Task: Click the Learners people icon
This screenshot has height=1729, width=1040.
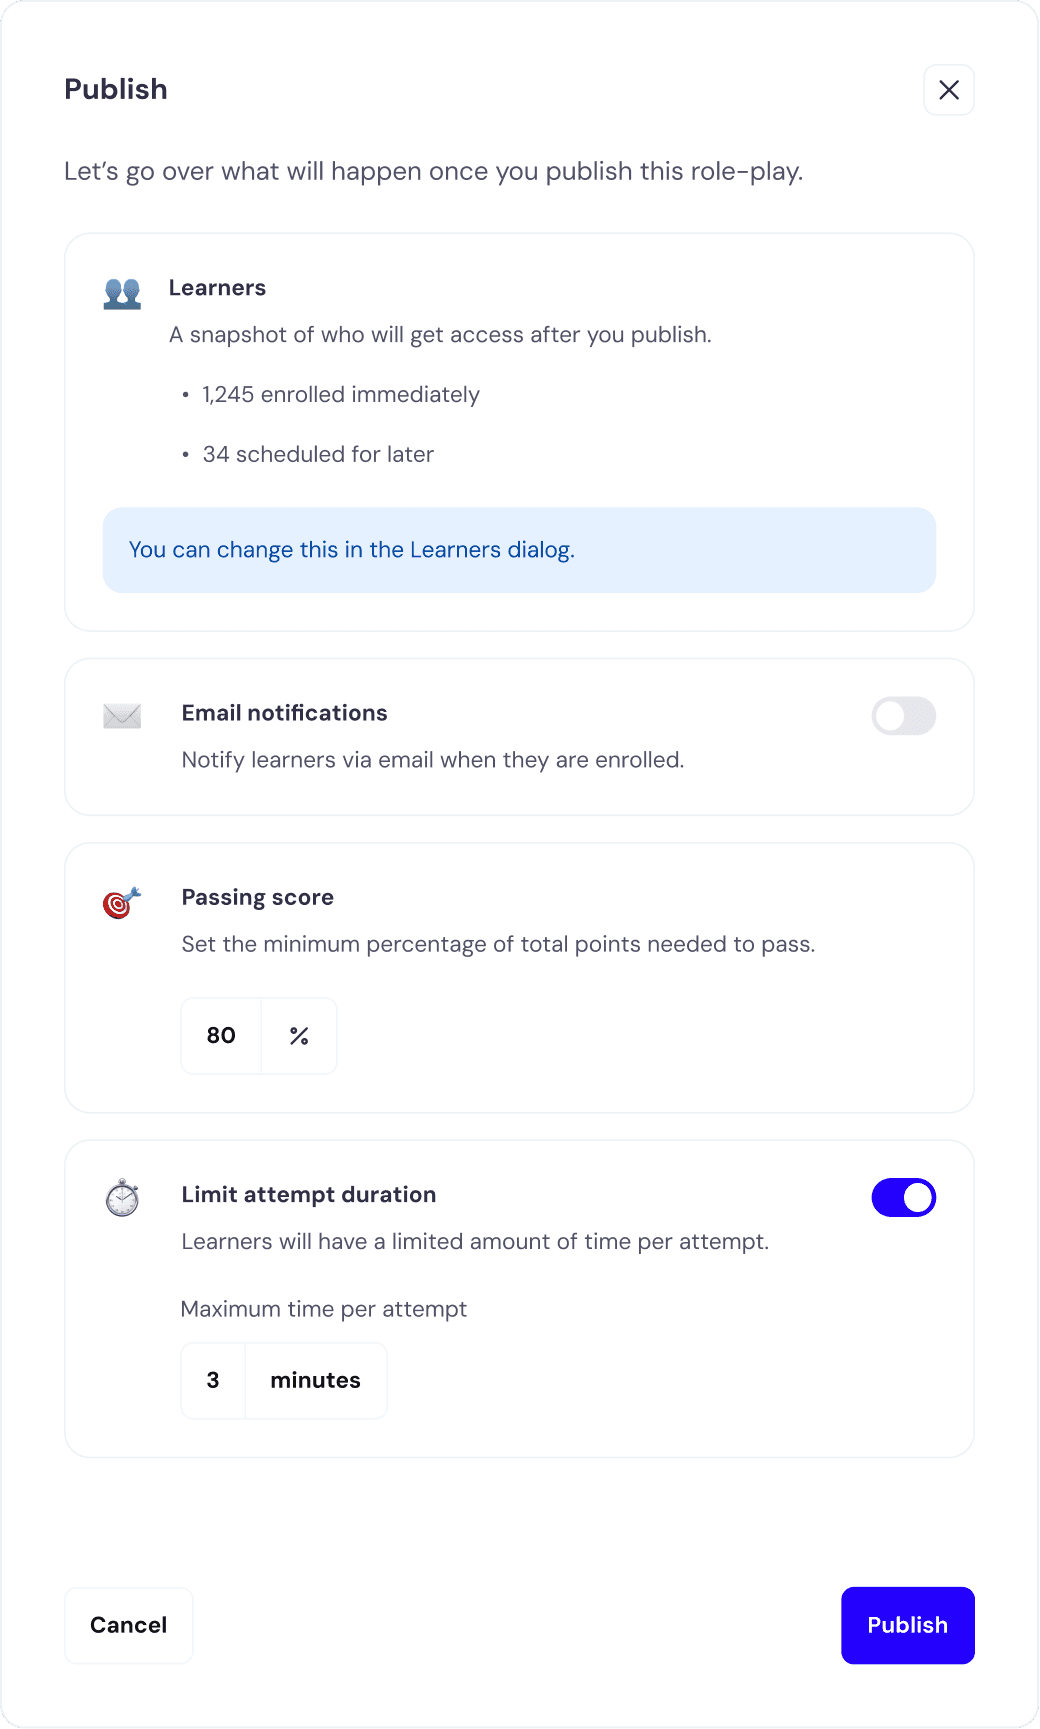Action: click(122, 293)
